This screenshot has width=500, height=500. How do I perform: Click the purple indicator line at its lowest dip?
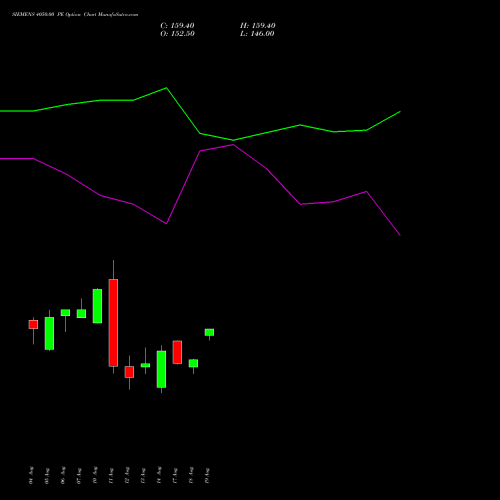click(400, 235)
